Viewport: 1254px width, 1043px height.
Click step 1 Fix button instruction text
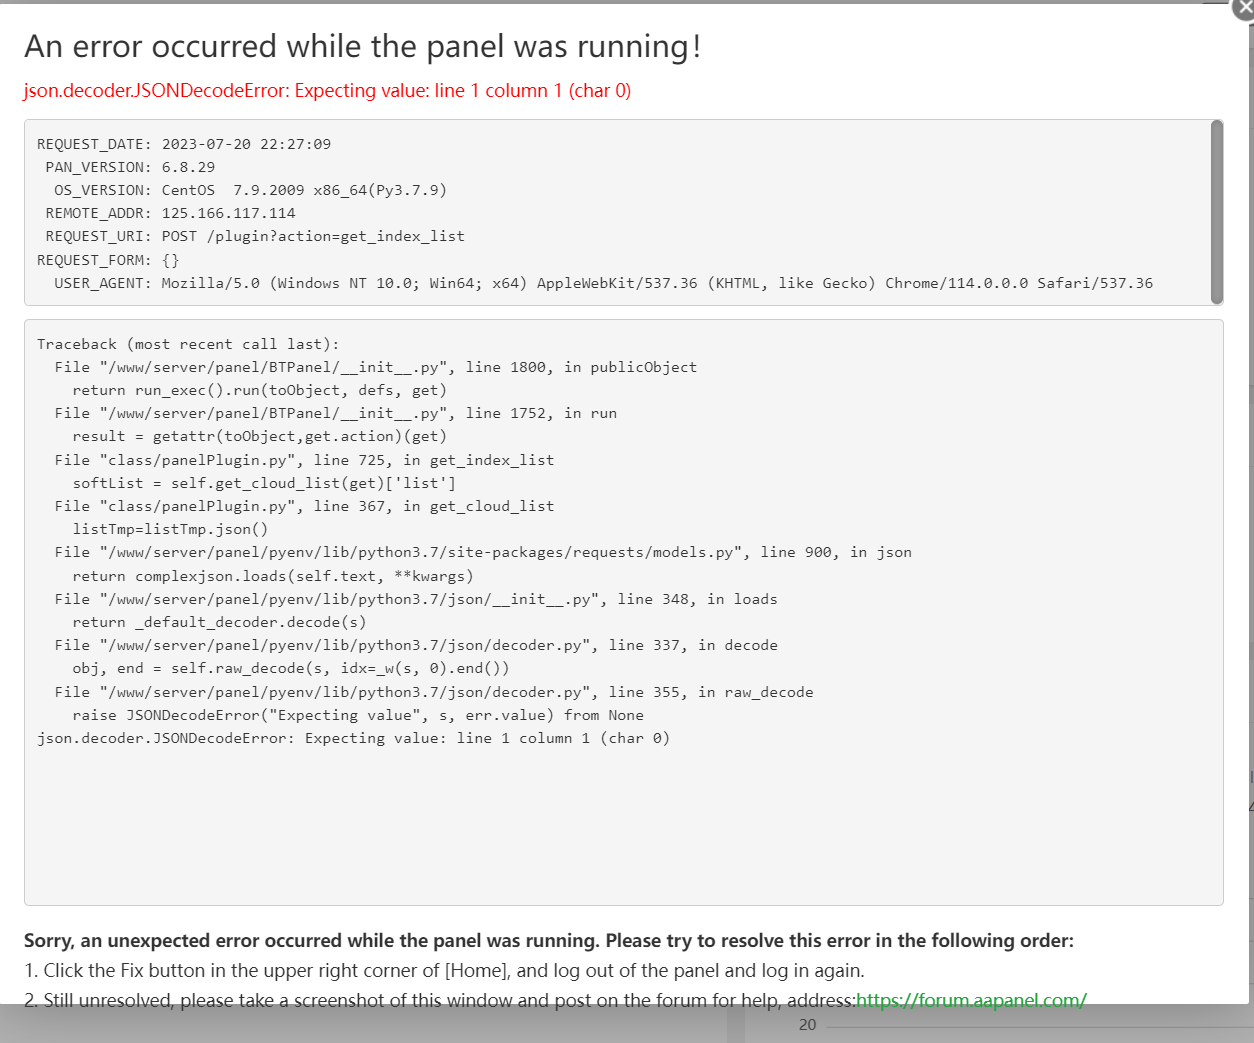click(x=444, y=971)
